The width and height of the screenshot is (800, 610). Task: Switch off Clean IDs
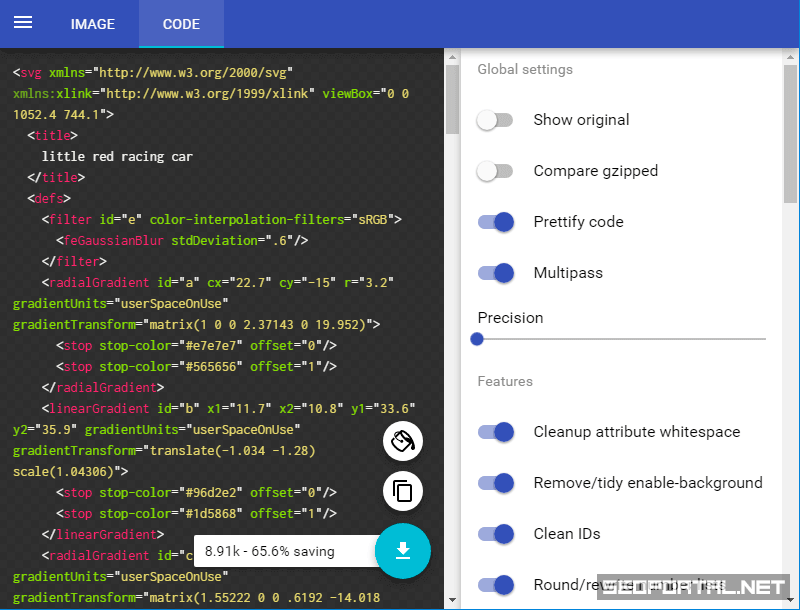[x=496, y=534]
